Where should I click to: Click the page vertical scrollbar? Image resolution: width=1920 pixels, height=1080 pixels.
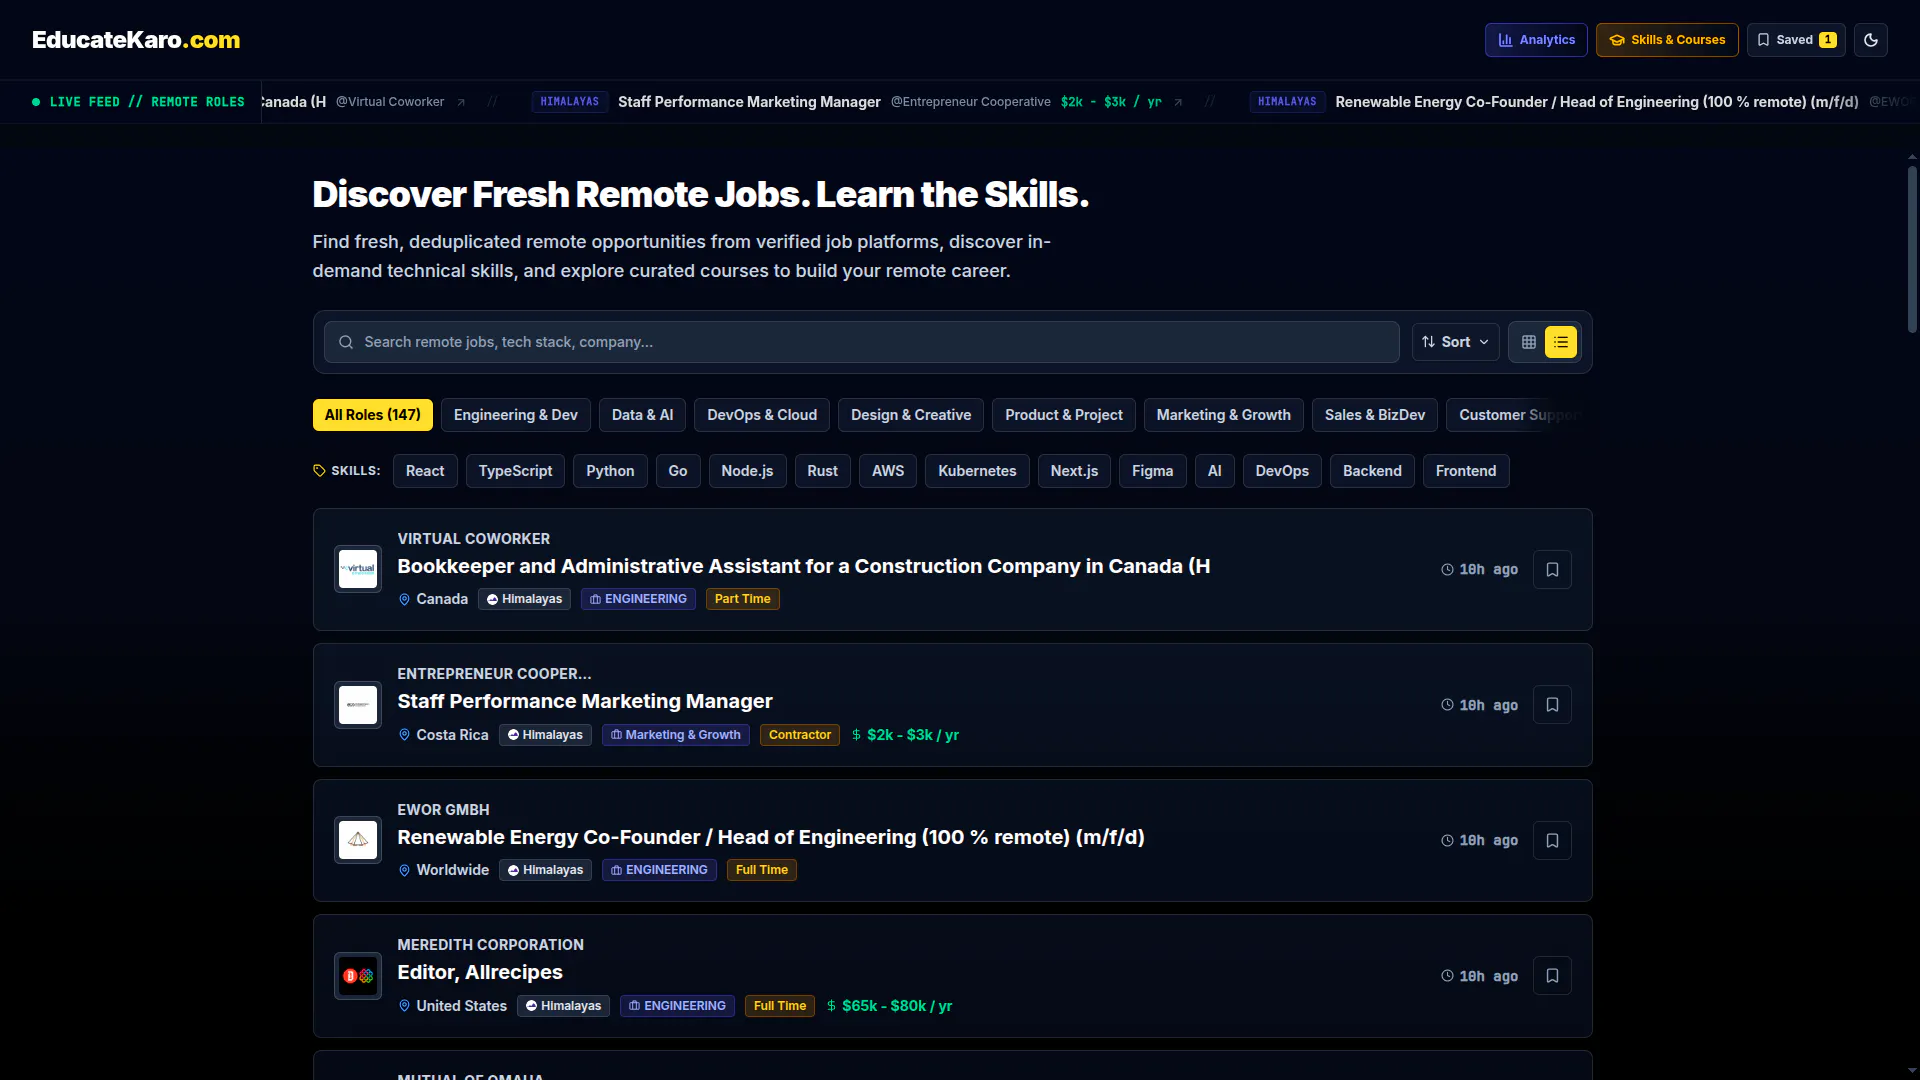pyautogui.click(x=1912, y=250)
